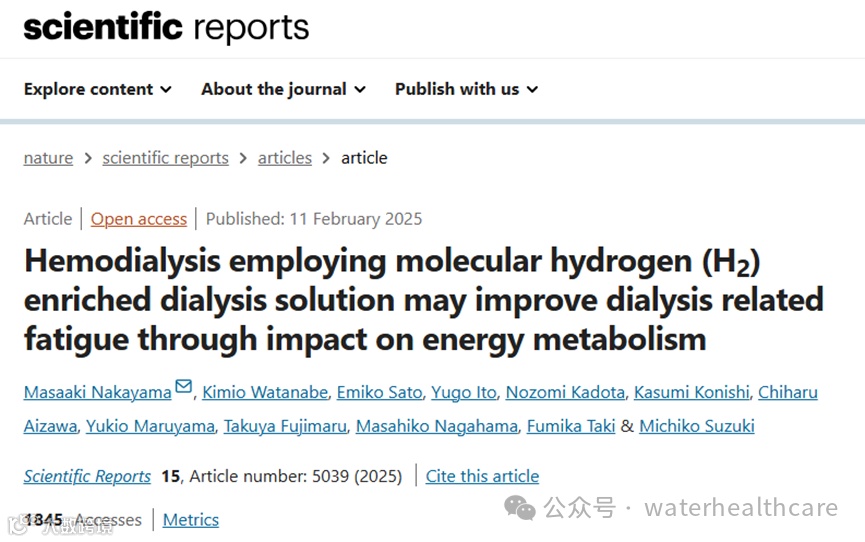Image resolution: width=865 pixels, height=542 pixels.
Task: Click Cite this article
Action: pos(482,476)
